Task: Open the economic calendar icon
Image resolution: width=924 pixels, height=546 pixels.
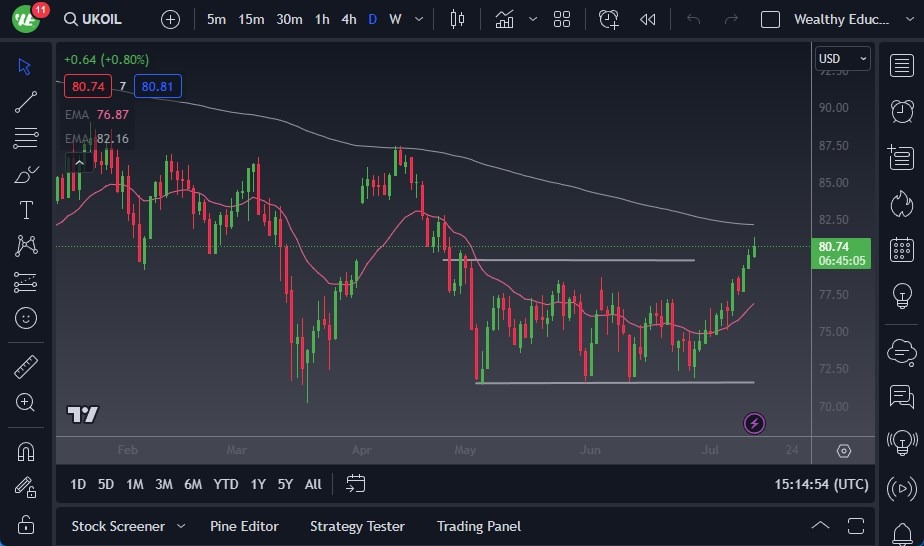Action: tap(902, 249)
